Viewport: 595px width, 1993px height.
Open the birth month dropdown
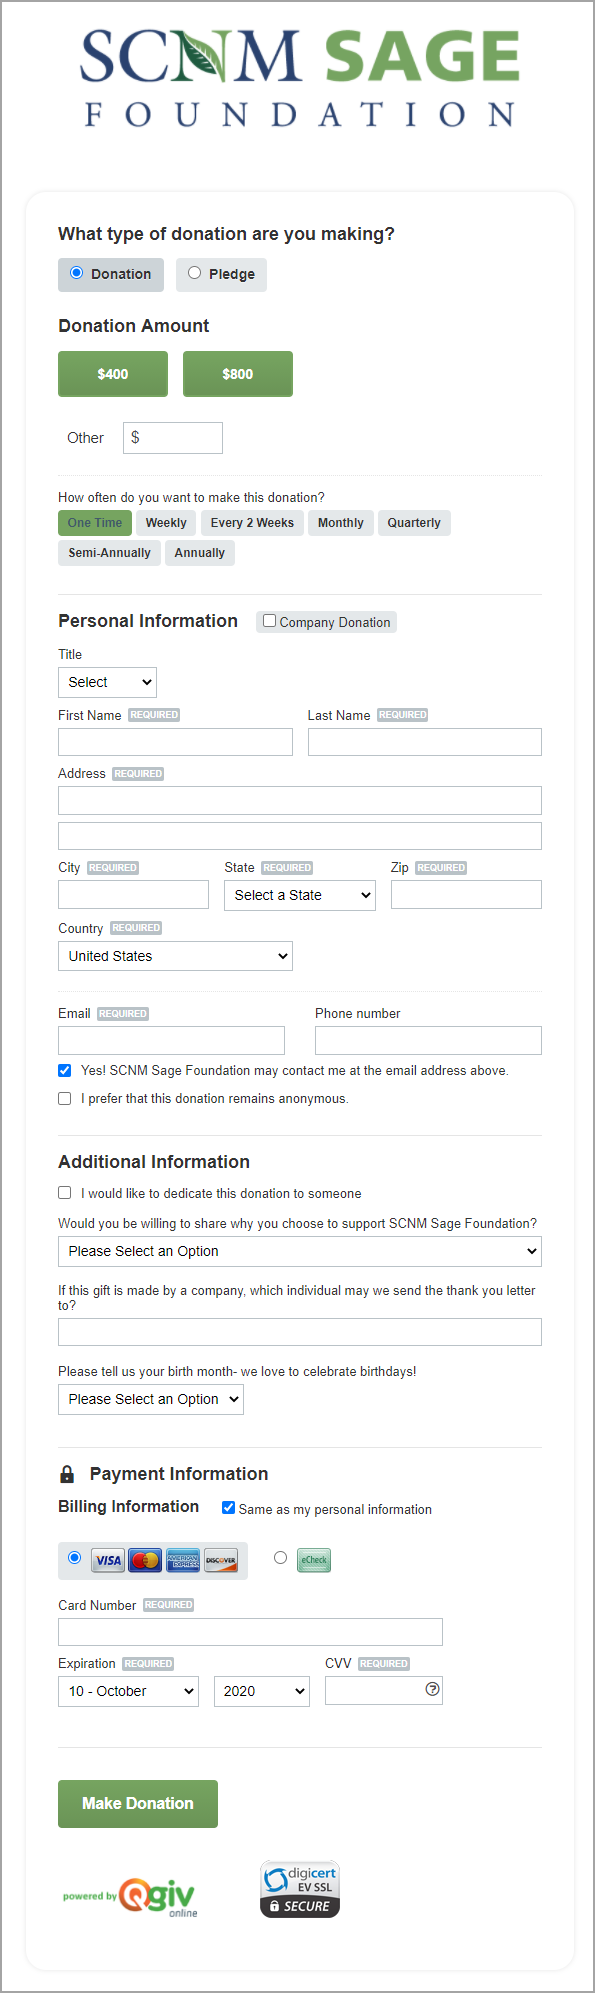[151, 1399]
